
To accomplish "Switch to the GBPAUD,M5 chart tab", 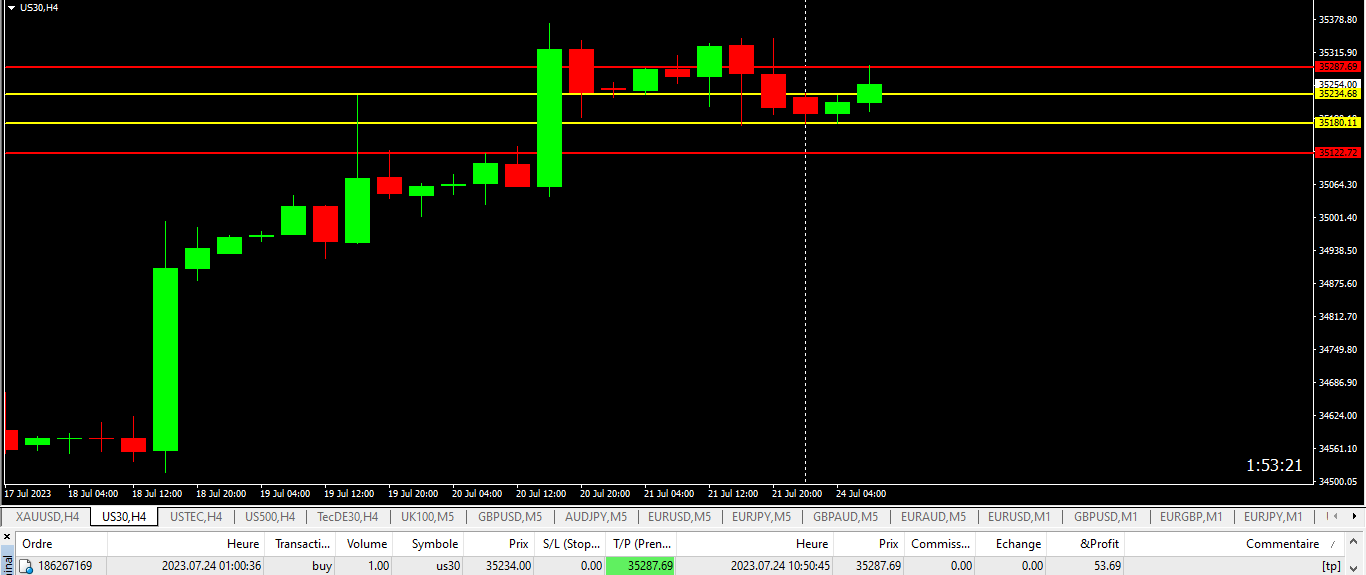I will pyautogui.click(x=845, y=517).
